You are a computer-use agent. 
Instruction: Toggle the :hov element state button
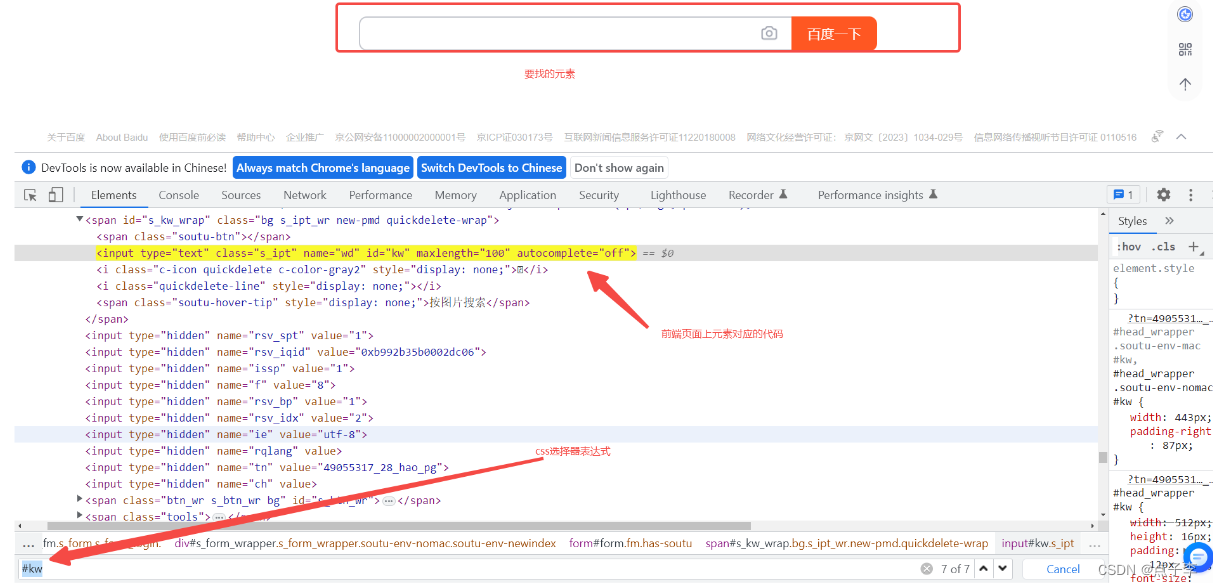(x=1128, y=246)
